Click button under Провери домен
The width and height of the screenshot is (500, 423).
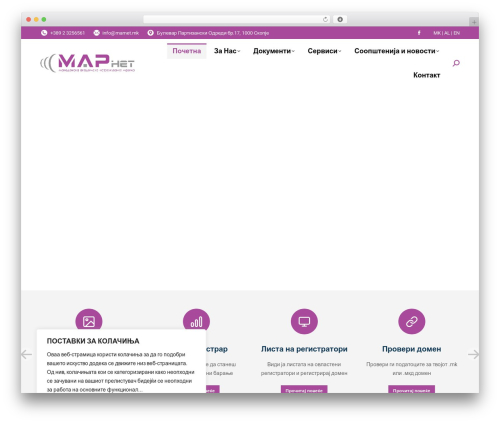[411, 389]
